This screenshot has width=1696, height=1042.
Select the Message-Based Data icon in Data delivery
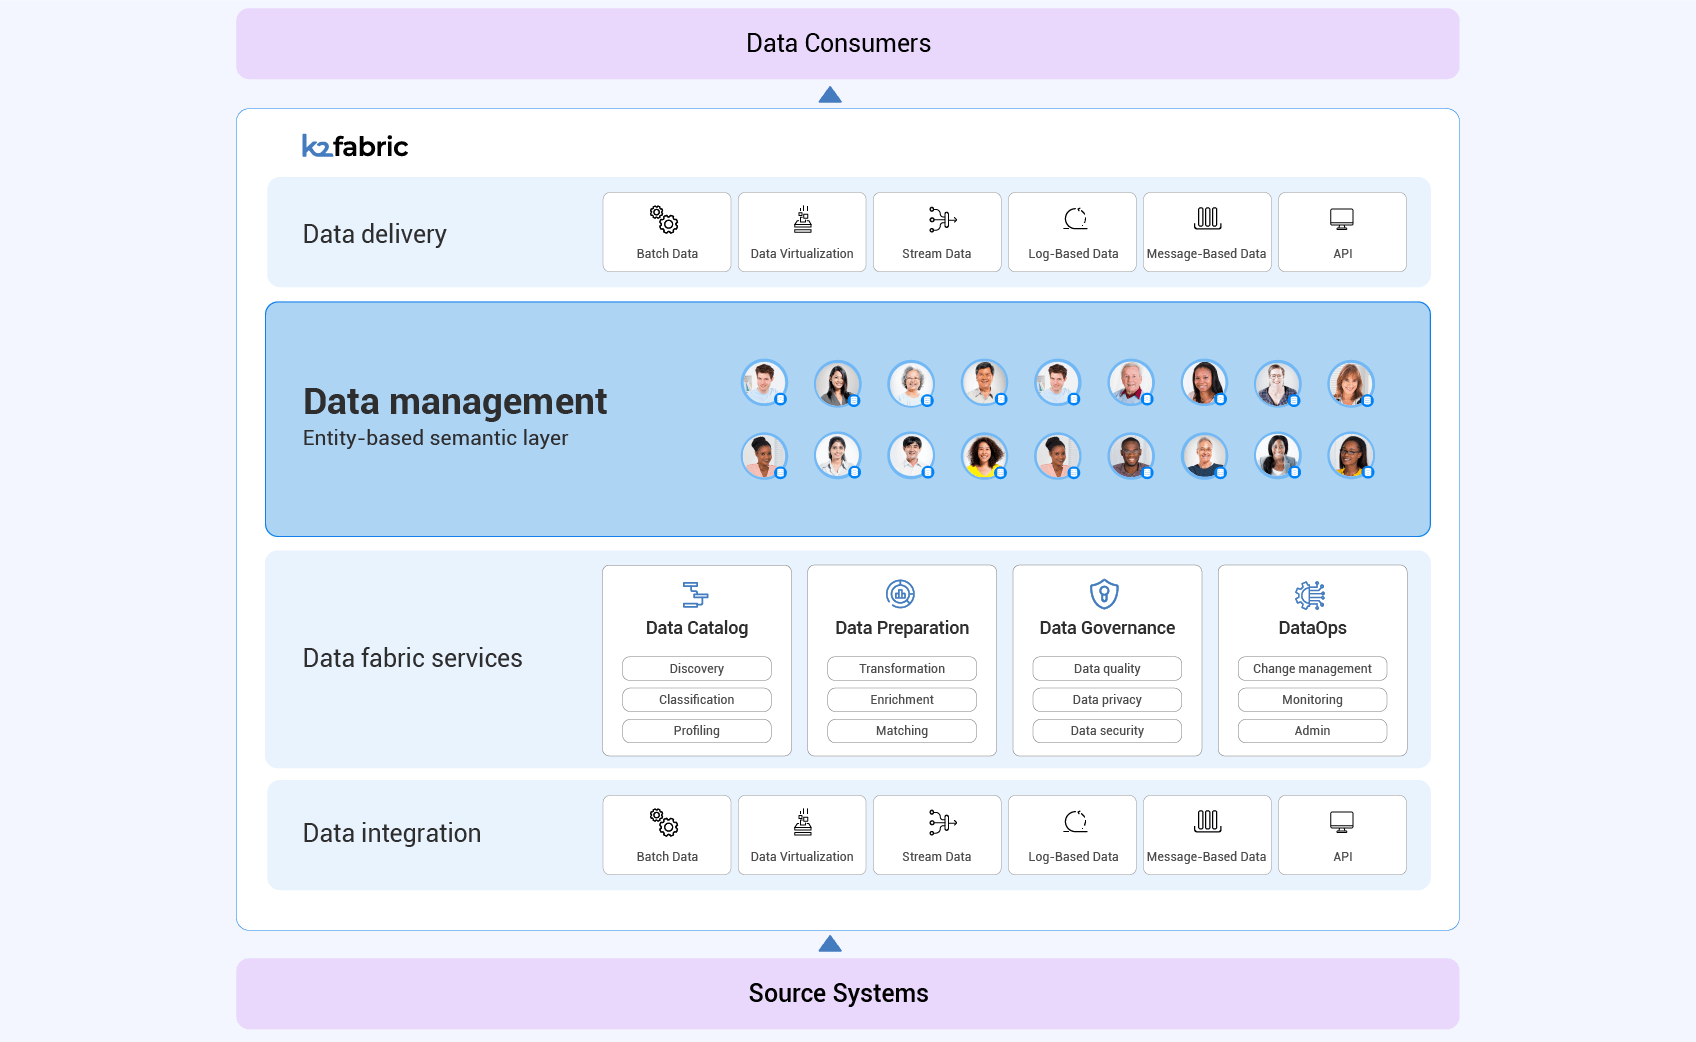click(x=1206, y=218)
